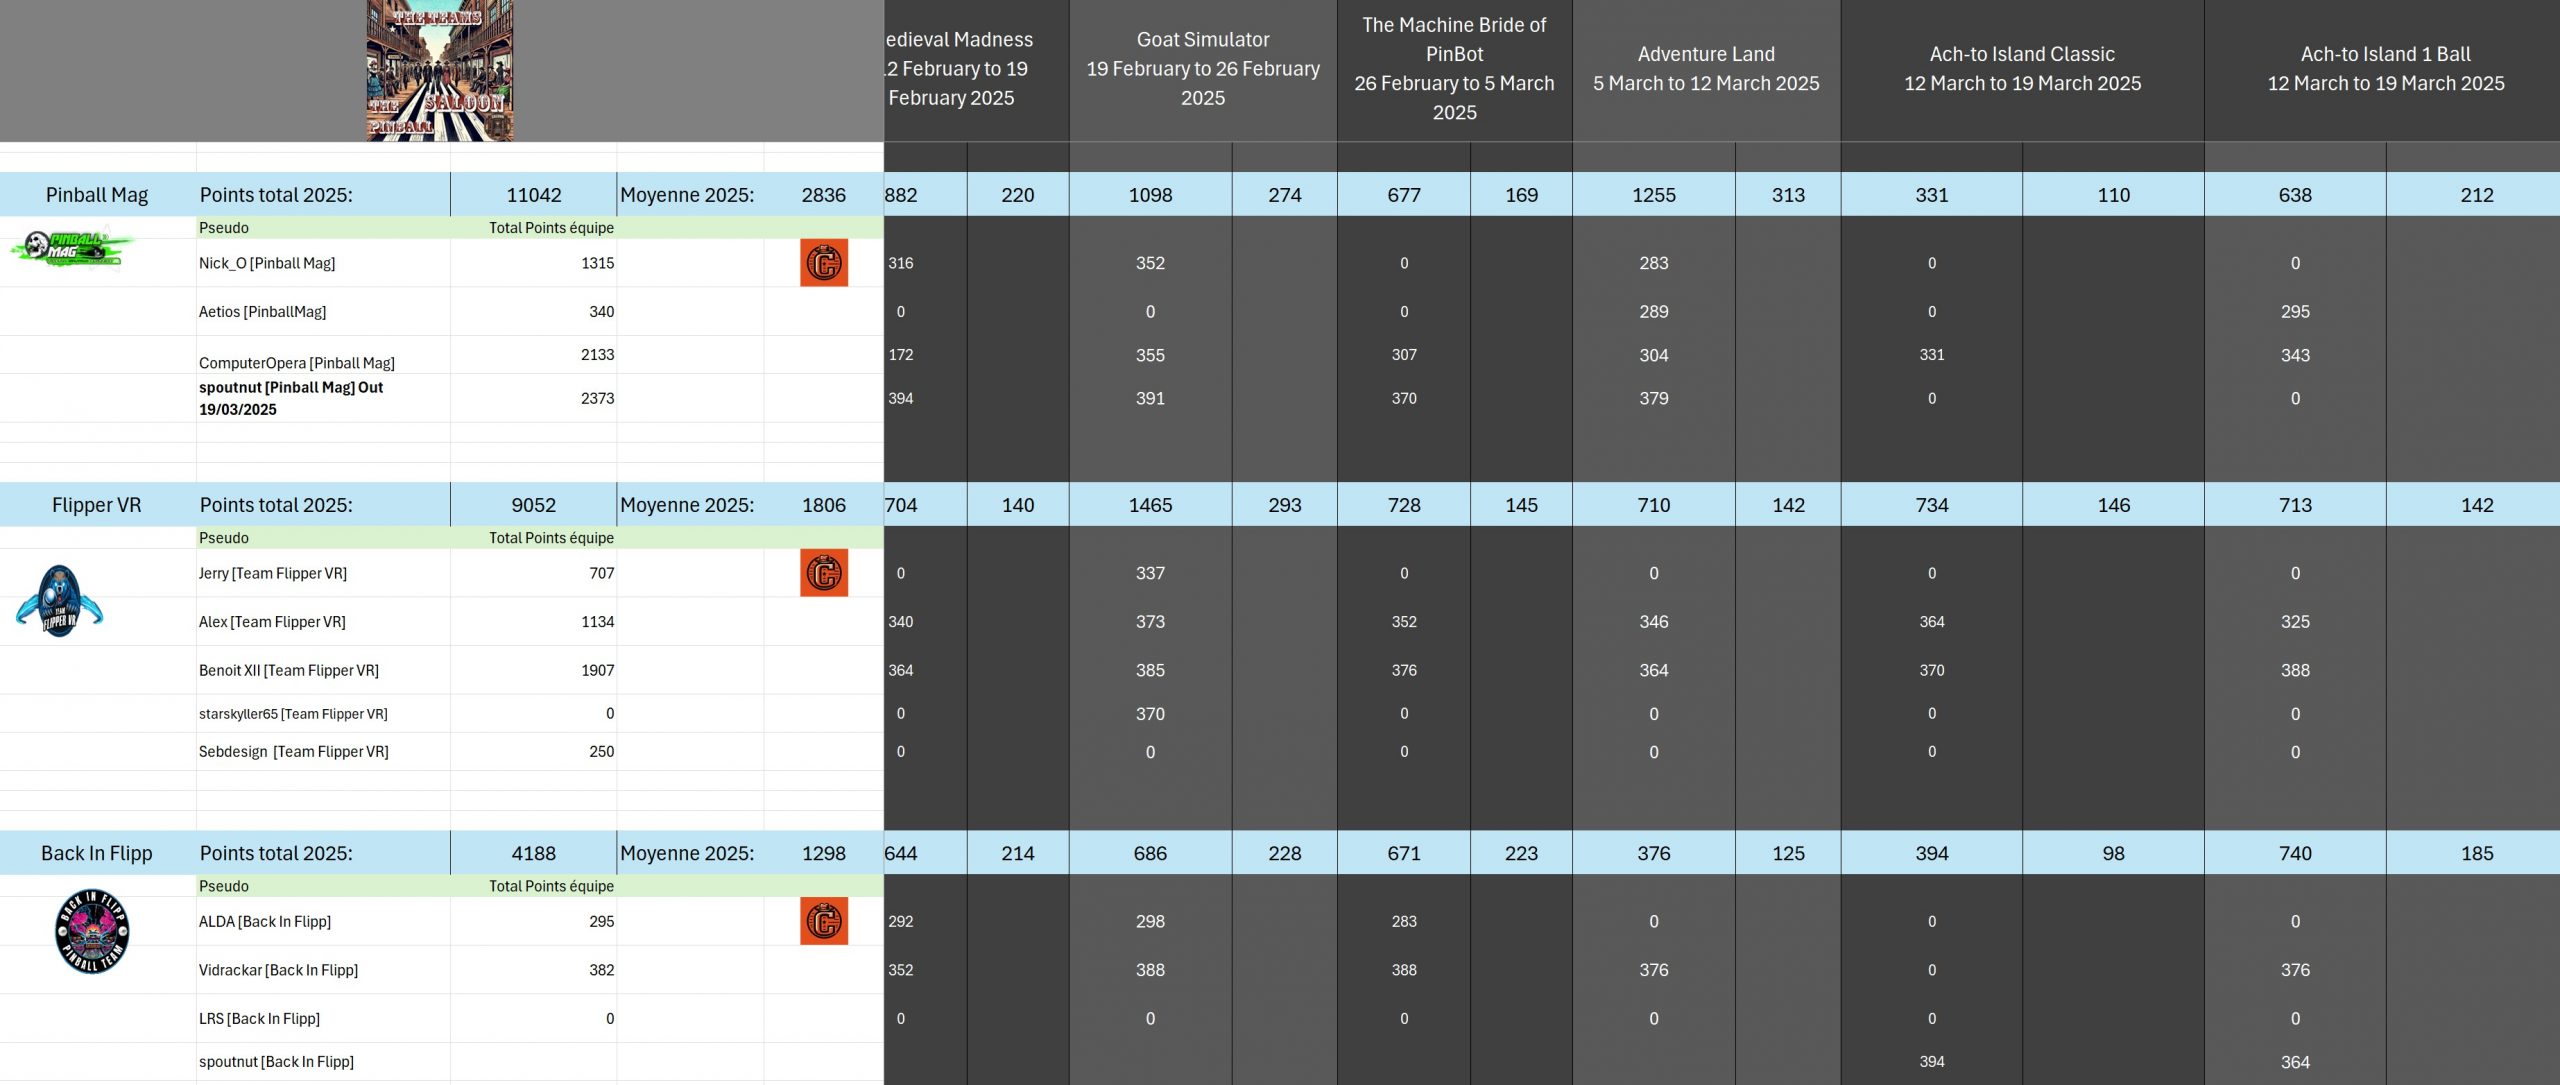Click Back In Flipp points total 4188
The image size is (2560, 1085).
click(x=533, y=853)
